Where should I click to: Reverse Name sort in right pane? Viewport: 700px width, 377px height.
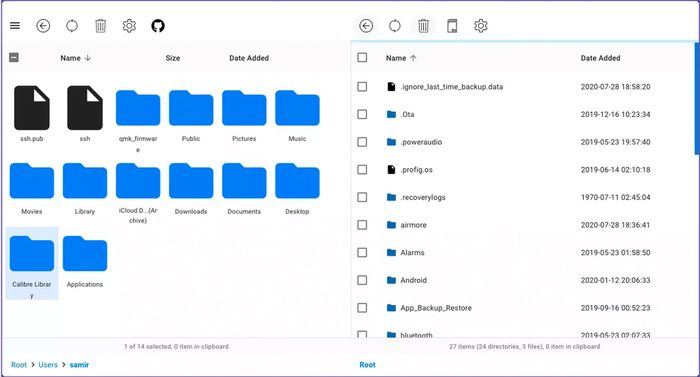click(413, 58)
